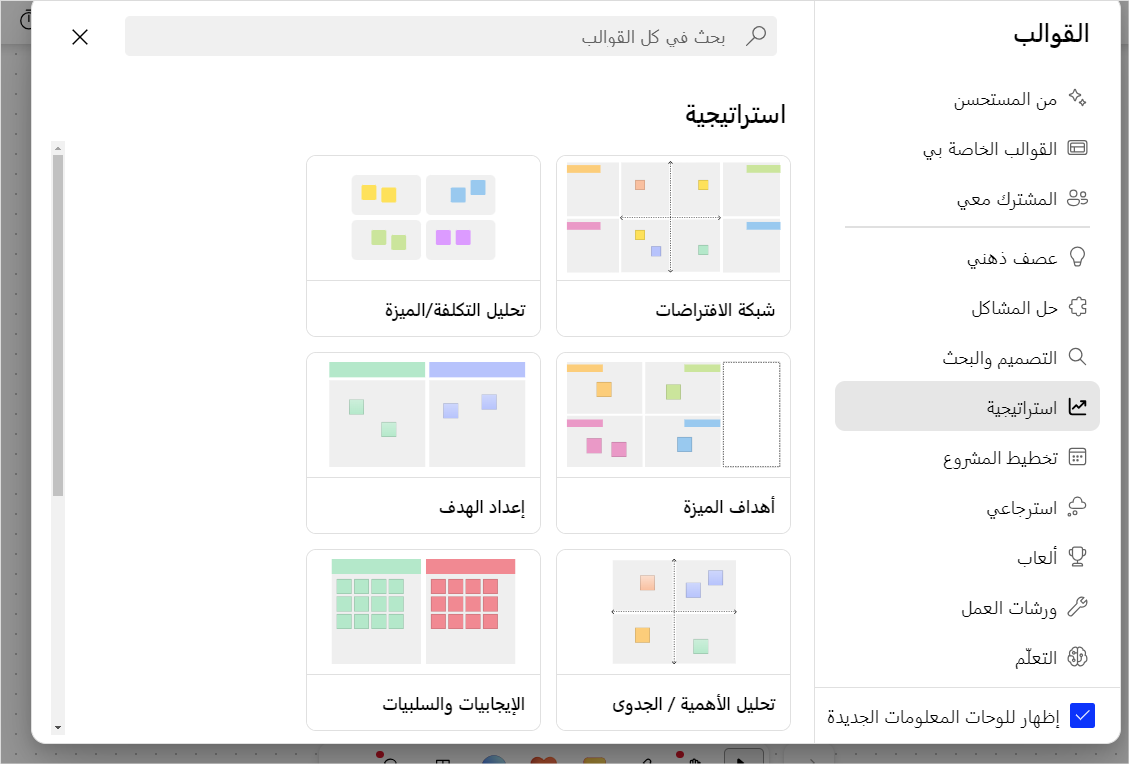Open the استرجاعي category
1129x764 pixels.
967,507
